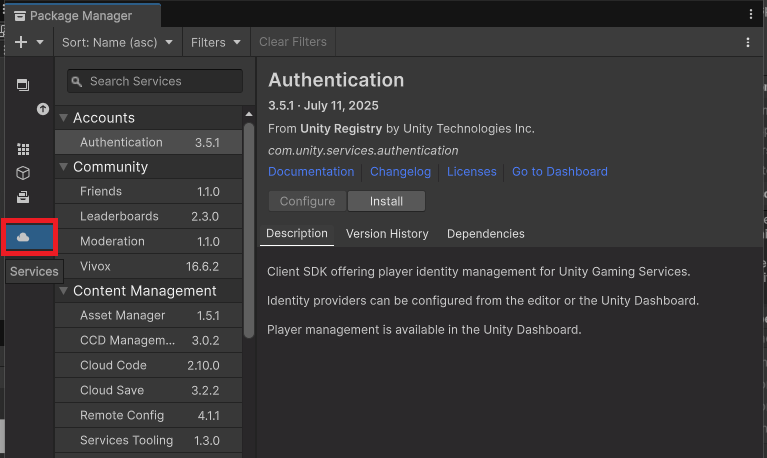767x458 pixels.
Task: Click the package list scrollbar up arrow
Action: (249, 114)
